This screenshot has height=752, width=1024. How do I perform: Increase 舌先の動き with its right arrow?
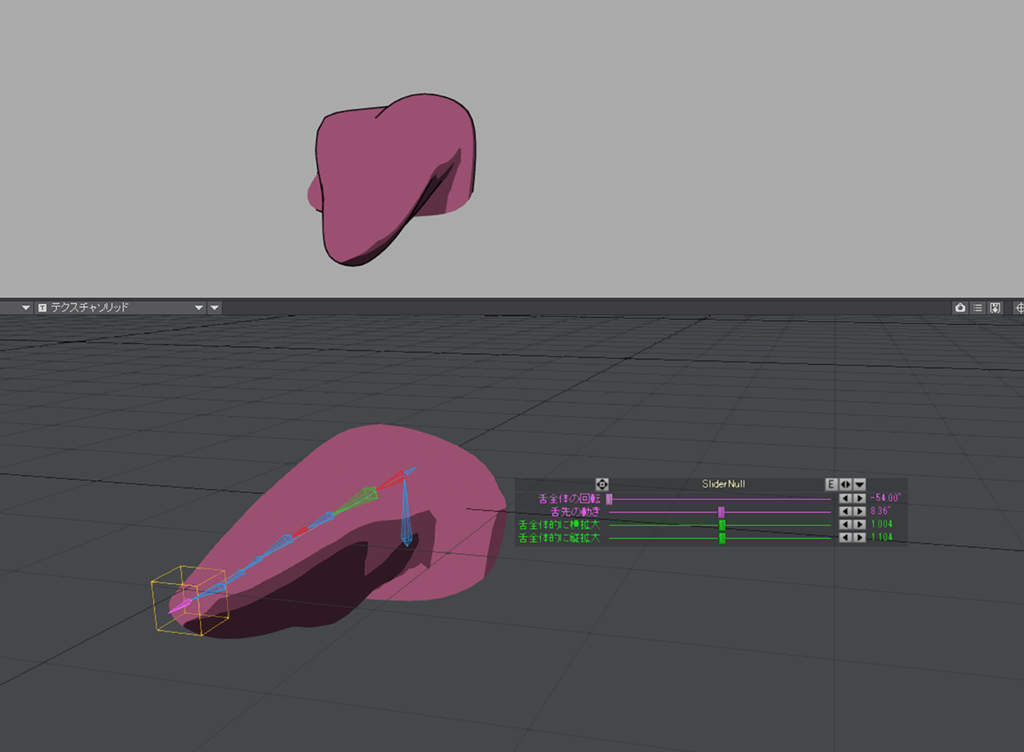[859, 511]
